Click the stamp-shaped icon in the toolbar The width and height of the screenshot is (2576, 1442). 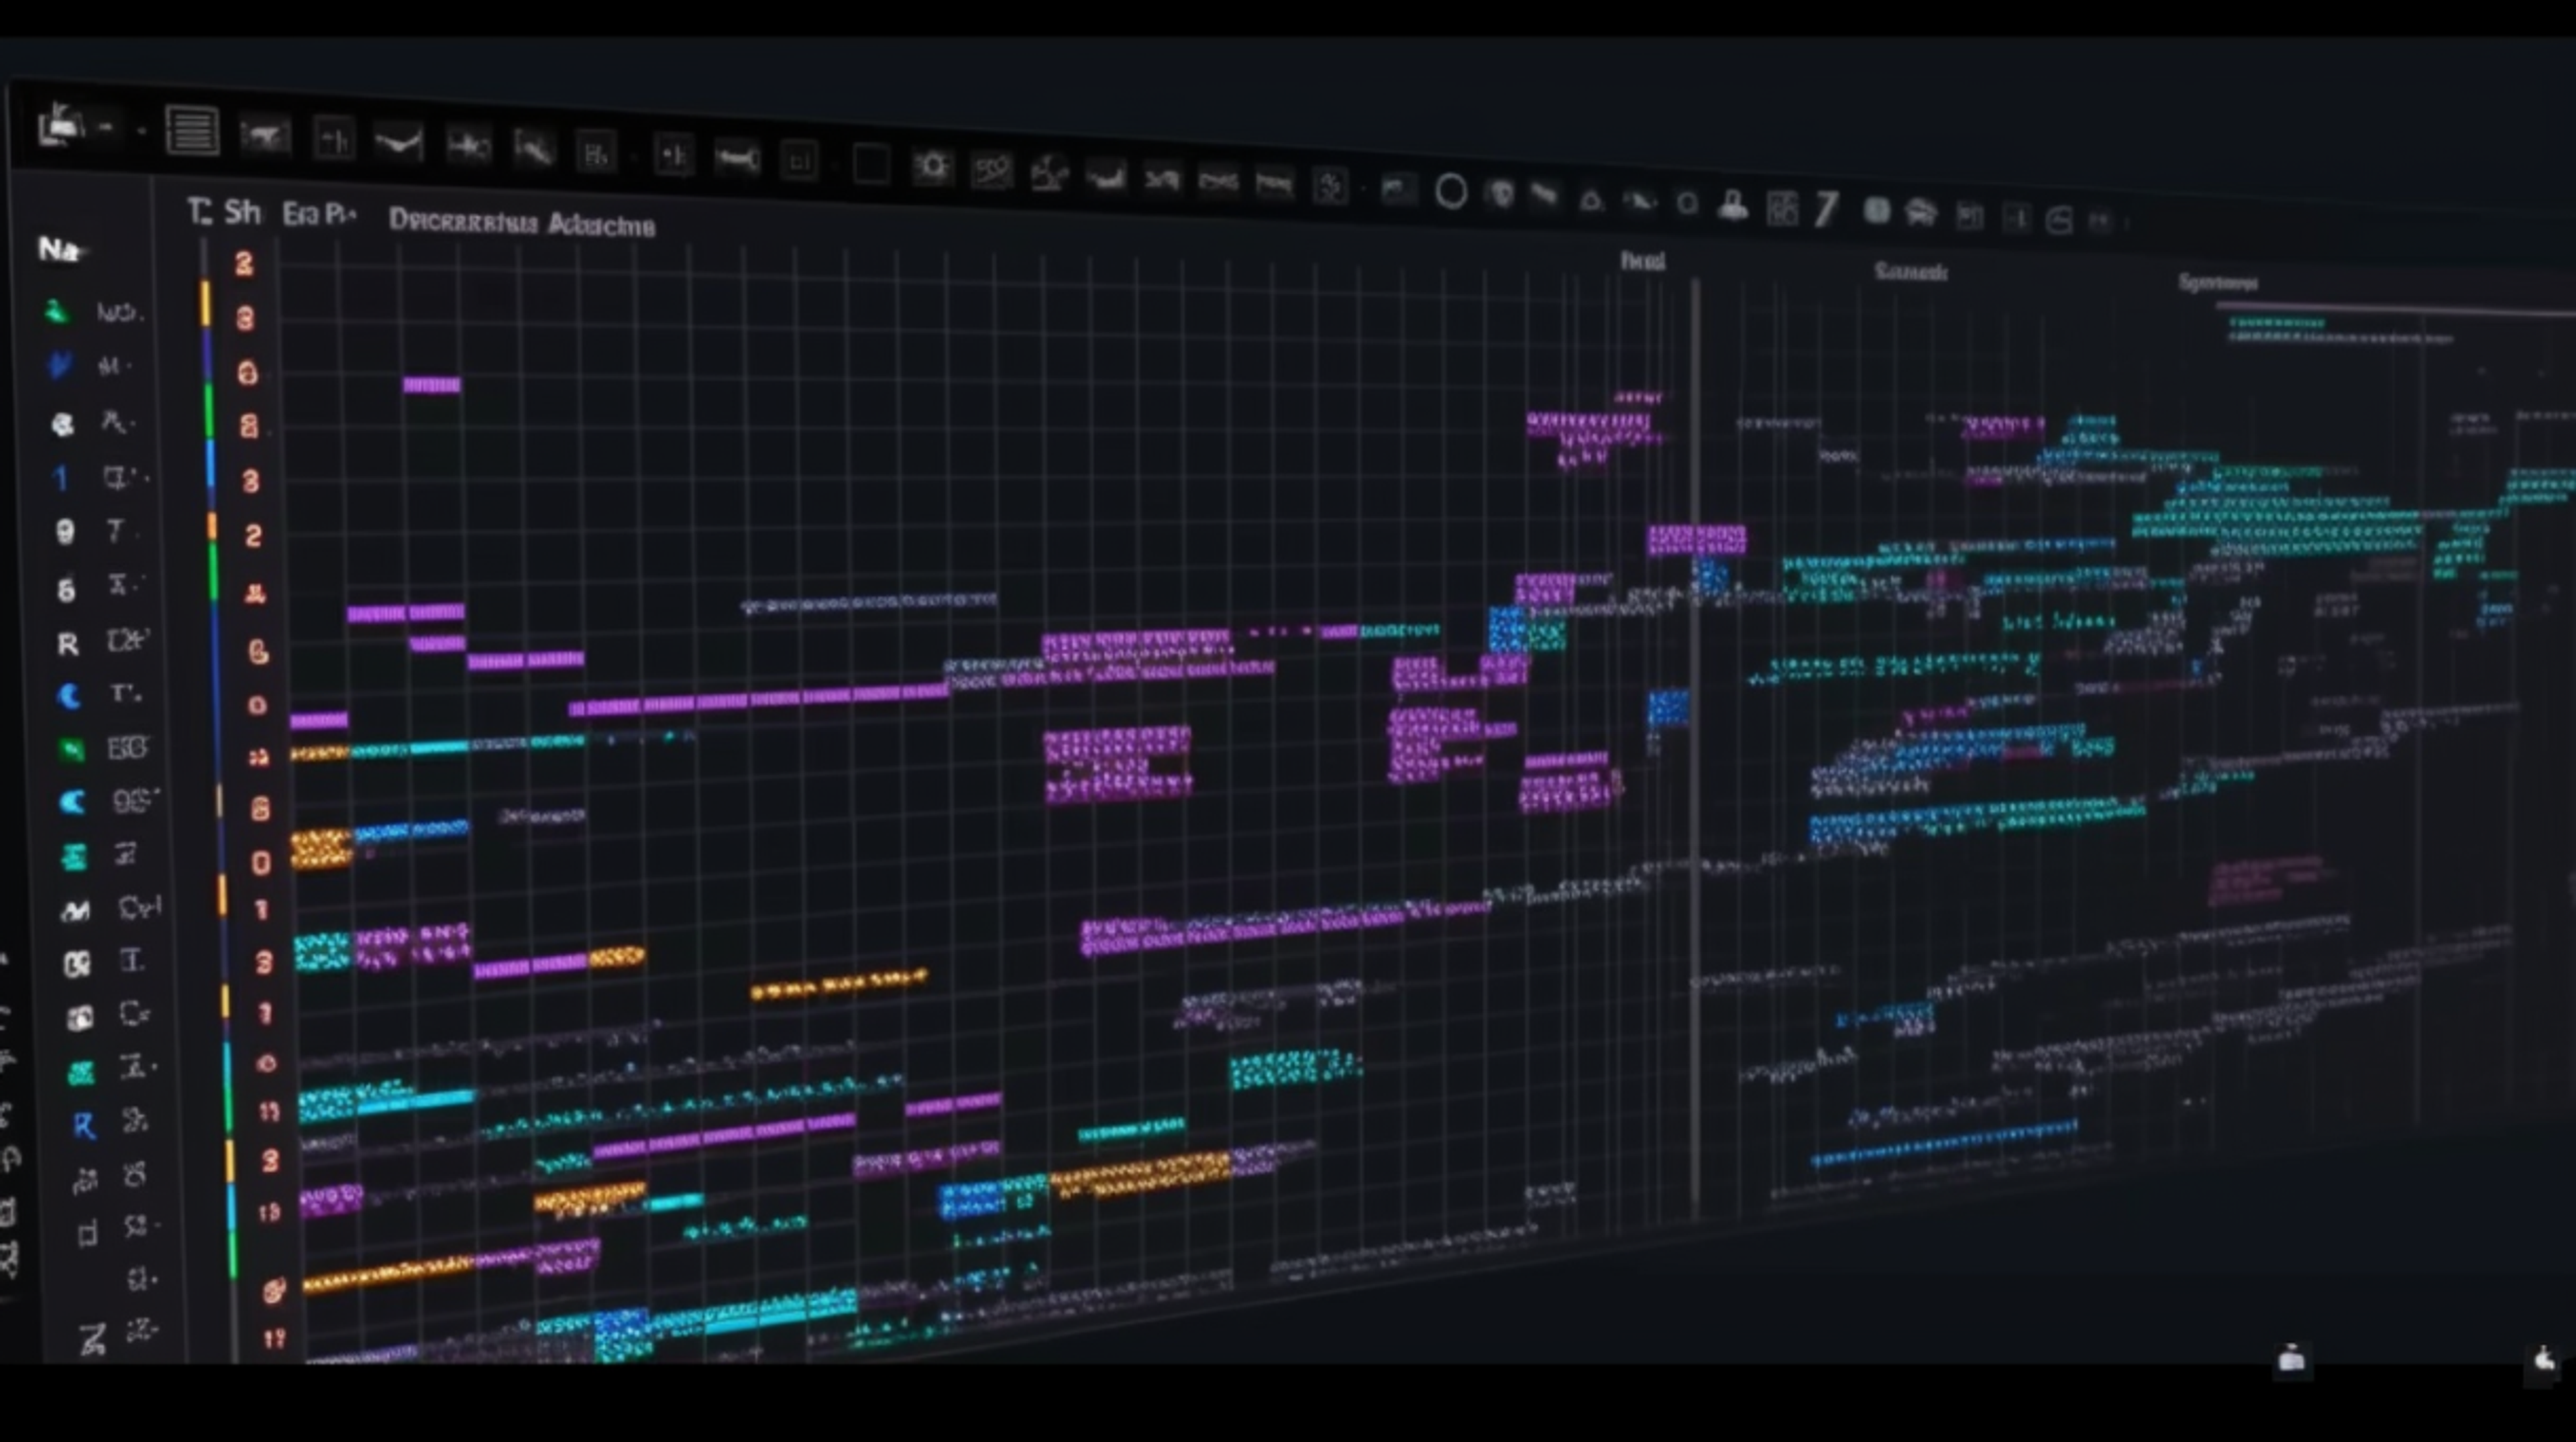click(1733, 206)
